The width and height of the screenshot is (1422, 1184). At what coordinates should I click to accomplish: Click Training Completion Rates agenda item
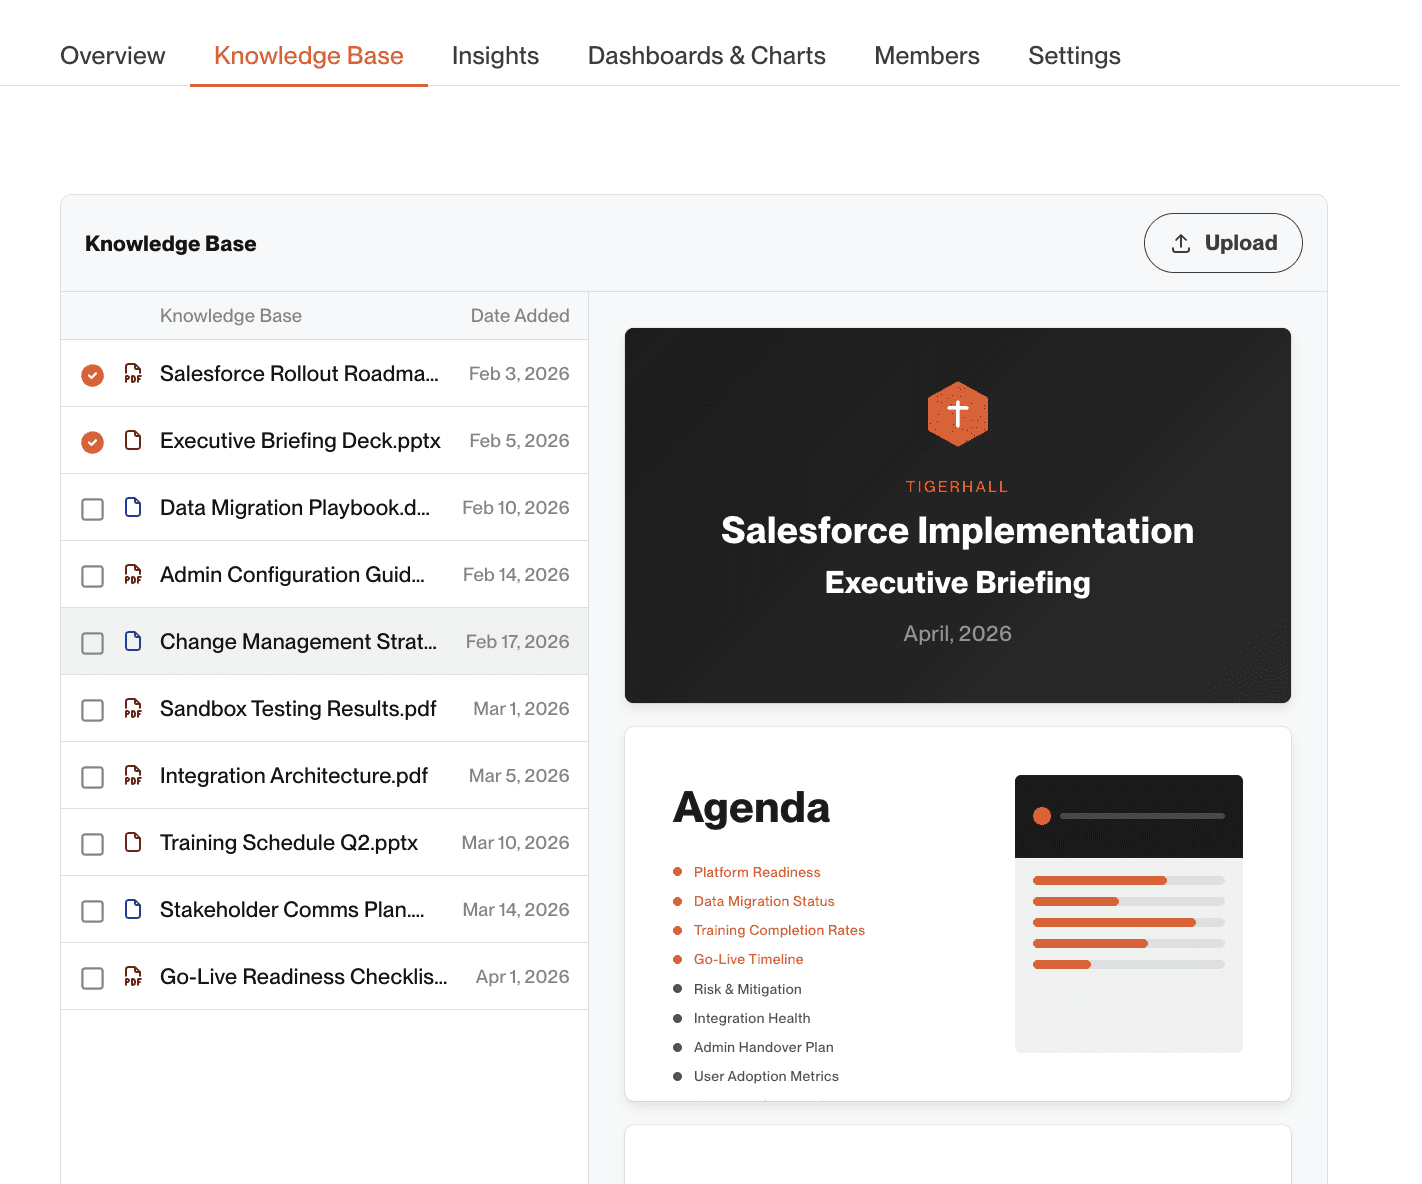[x=779, y=930]
